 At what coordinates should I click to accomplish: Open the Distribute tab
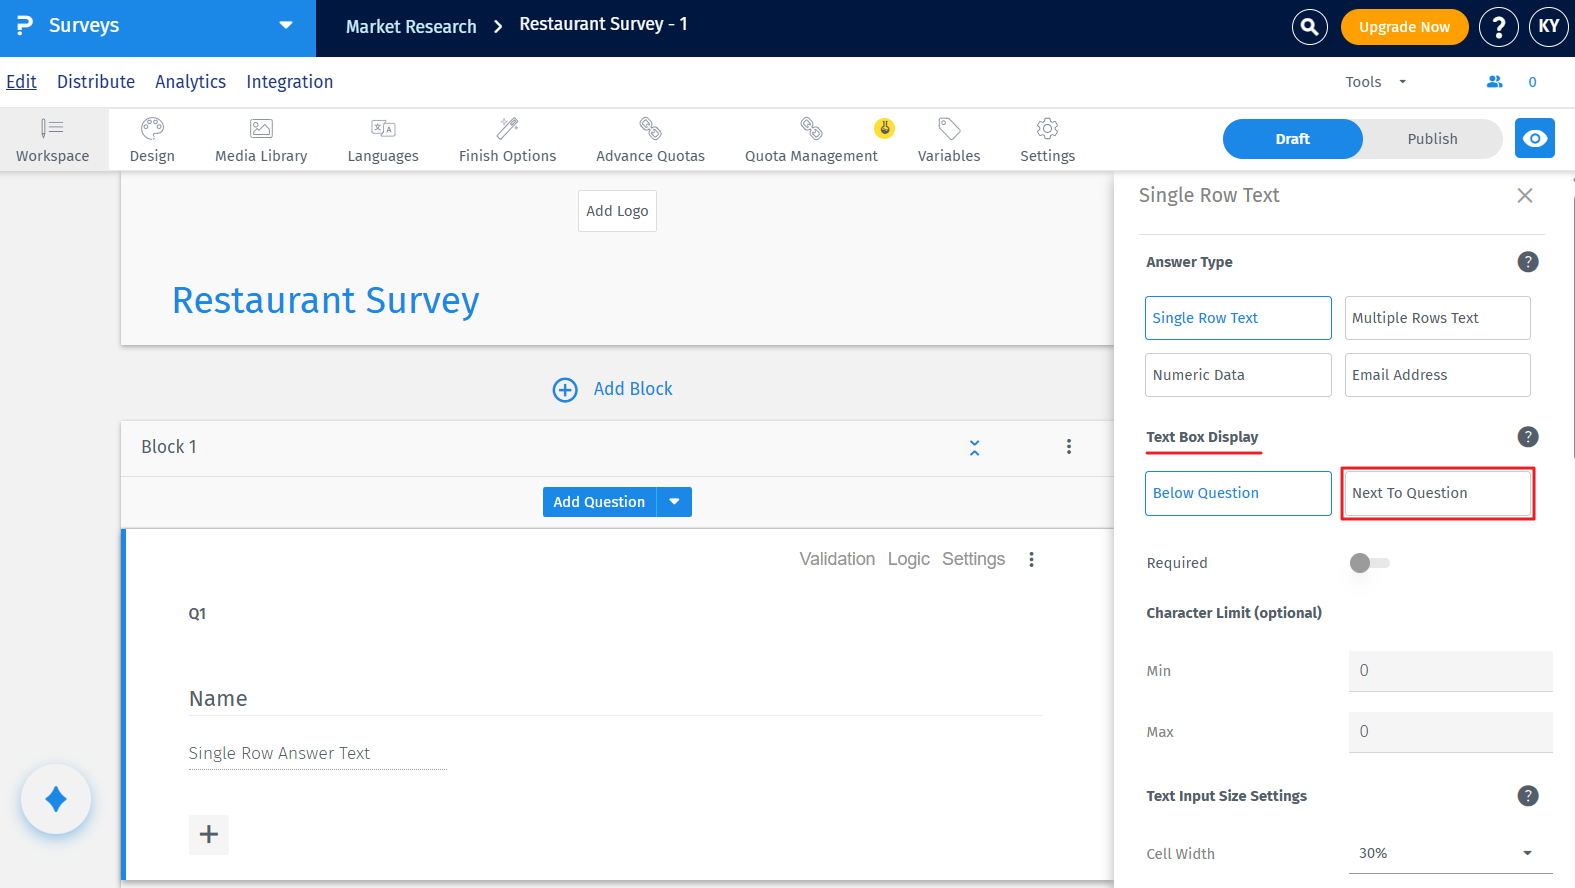click(x=96, y=82)
